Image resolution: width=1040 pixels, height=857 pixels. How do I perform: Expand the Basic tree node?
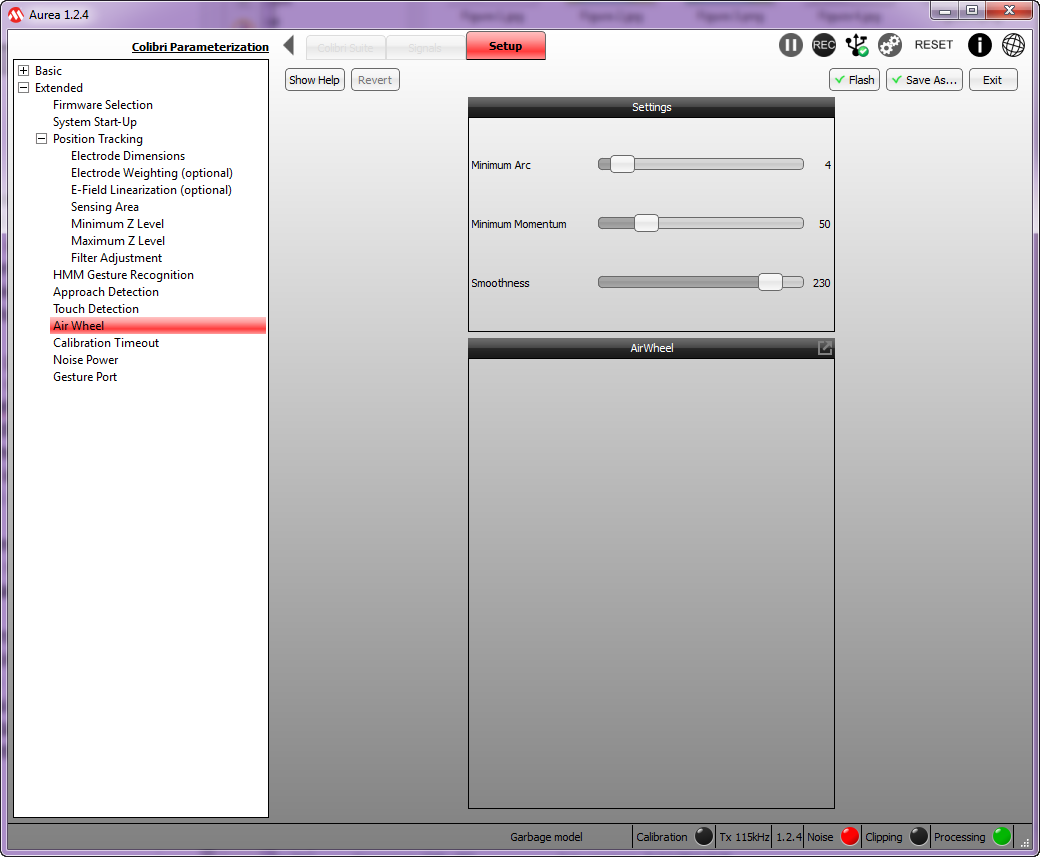pos(24,71)
